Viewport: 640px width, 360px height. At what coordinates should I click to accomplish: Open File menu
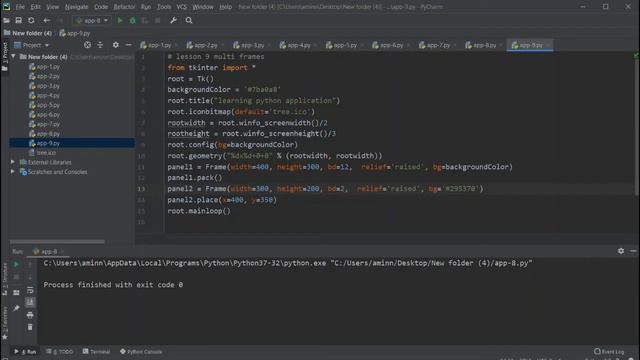[x=20, y=7]
